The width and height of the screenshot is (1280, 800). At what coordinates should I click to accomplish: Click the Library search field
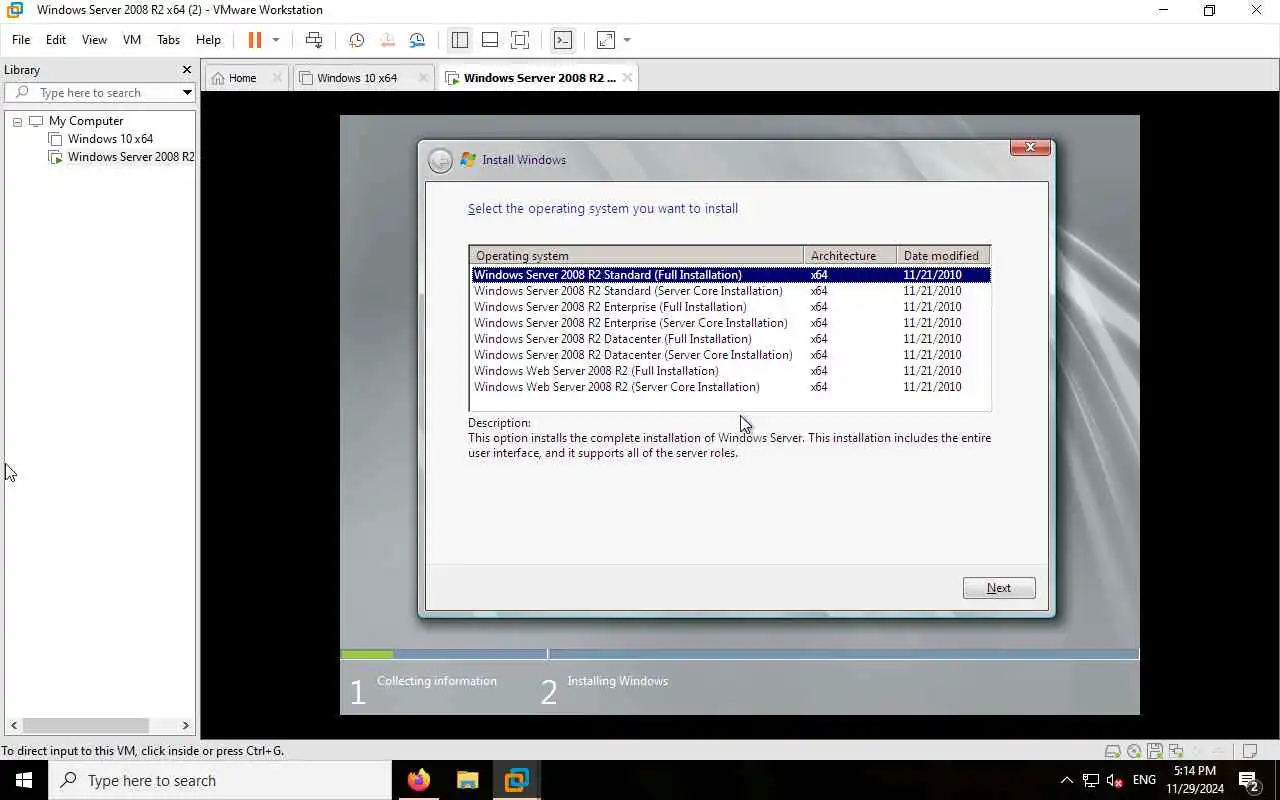(x=100, y=93)
